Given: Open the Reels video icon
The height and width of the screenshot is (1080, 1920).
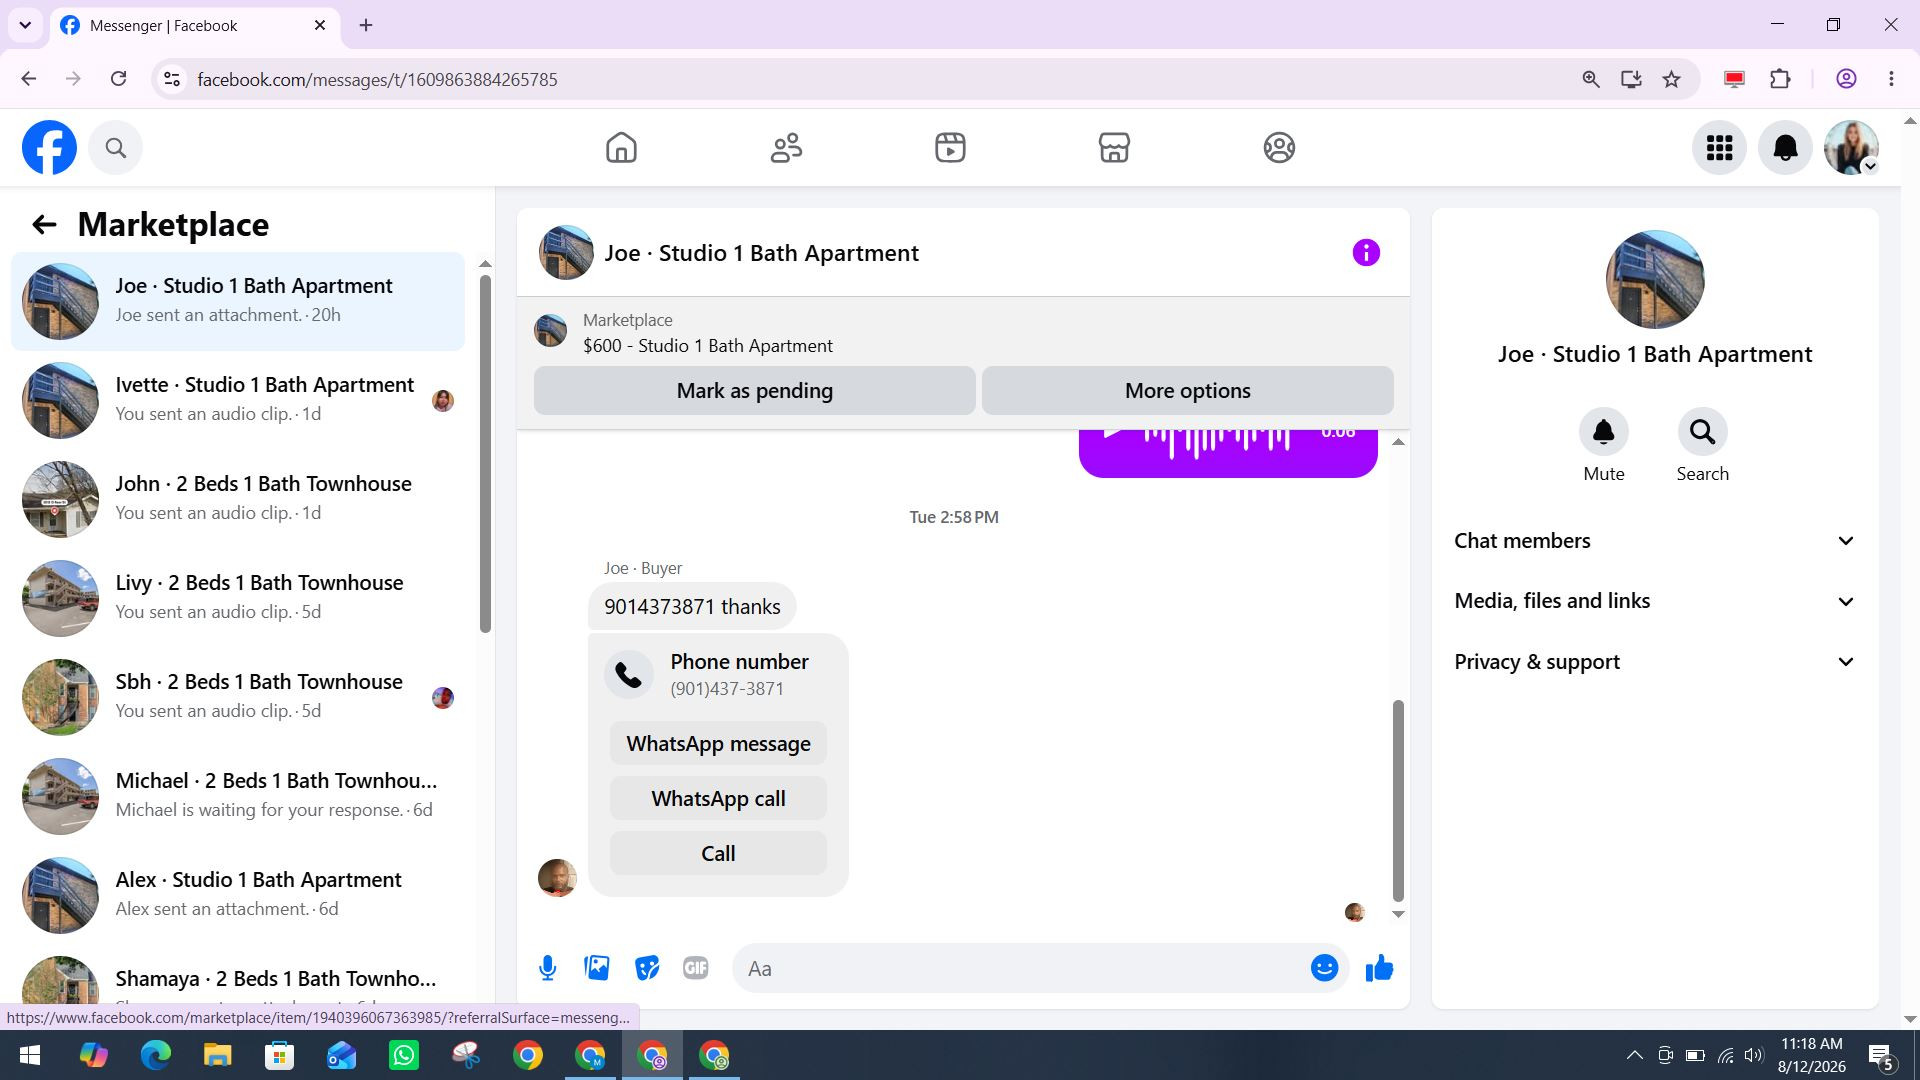Looking at the screenshot, I should [950, 148].
